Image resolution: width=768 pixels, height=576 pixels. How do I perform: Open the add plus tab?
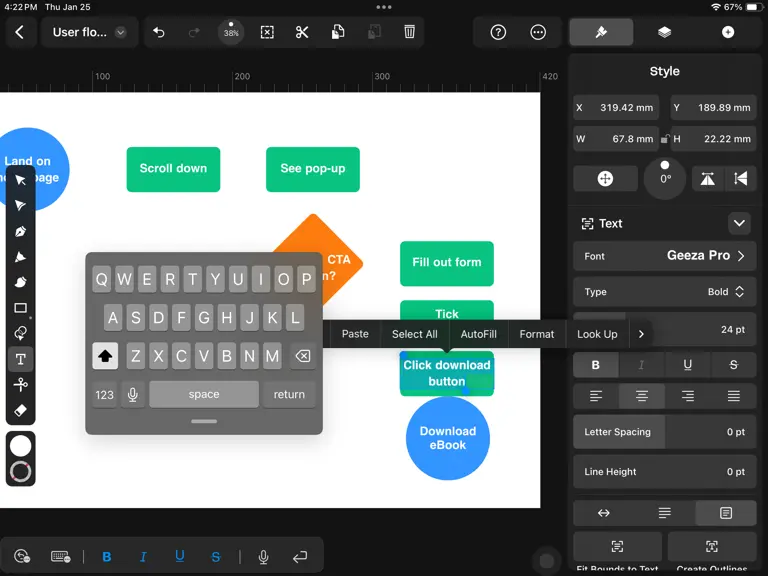[728, 32]
